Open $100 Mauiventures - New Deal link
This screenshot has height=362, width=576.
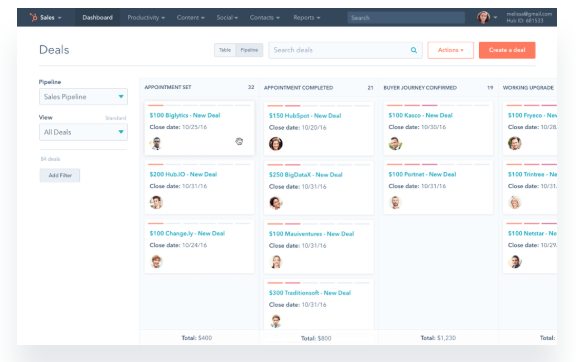[312, 234]
